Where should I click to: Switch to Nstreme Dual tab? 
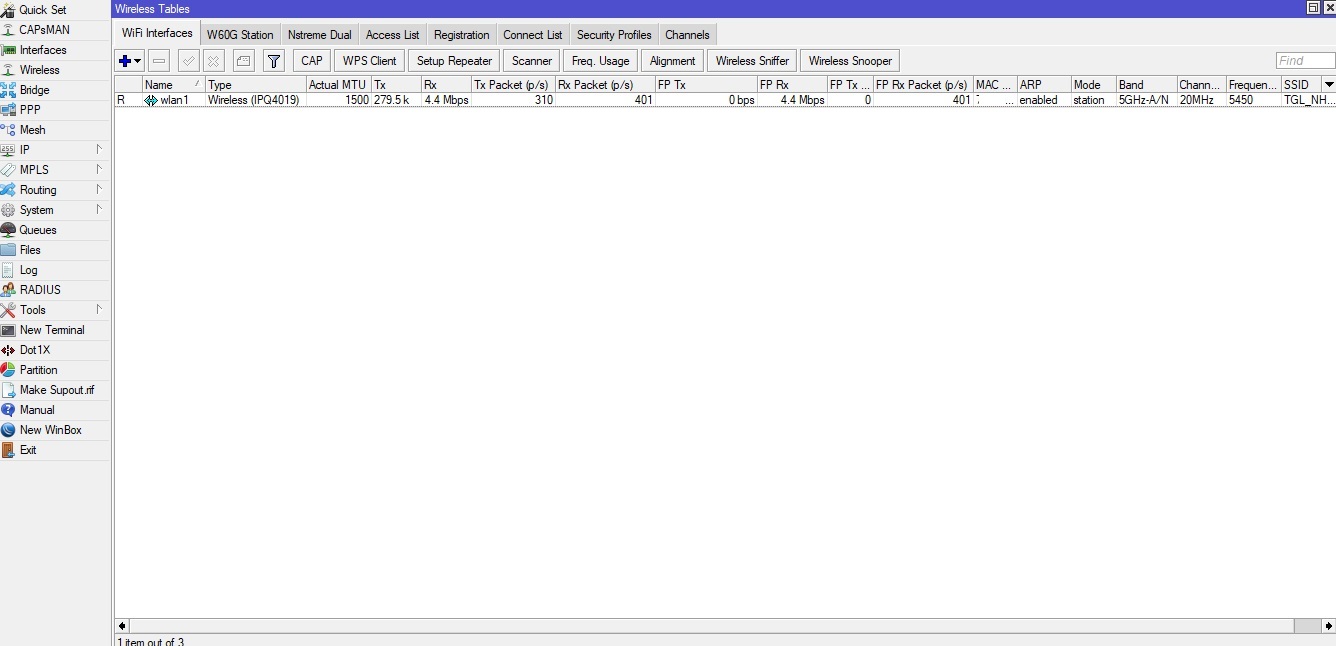[x=319, y=35]
